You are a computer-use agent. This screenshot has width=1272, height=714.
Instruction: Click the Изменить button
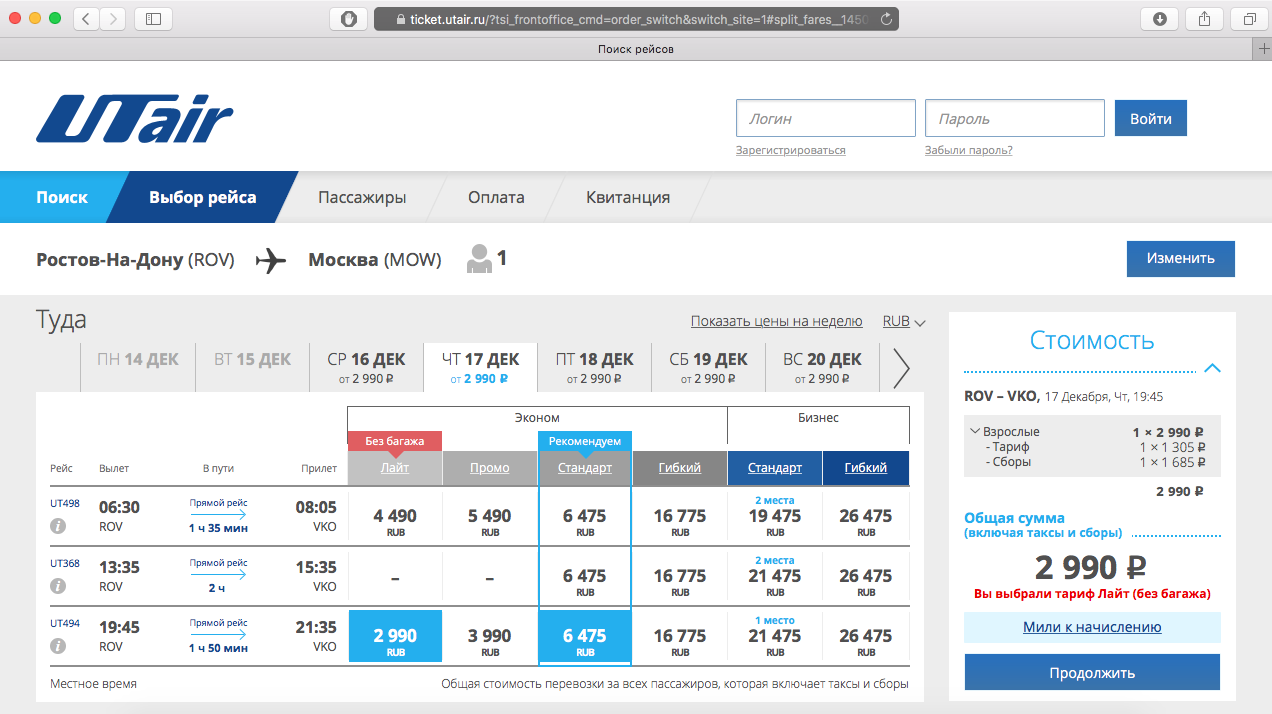click(1181, 258)
